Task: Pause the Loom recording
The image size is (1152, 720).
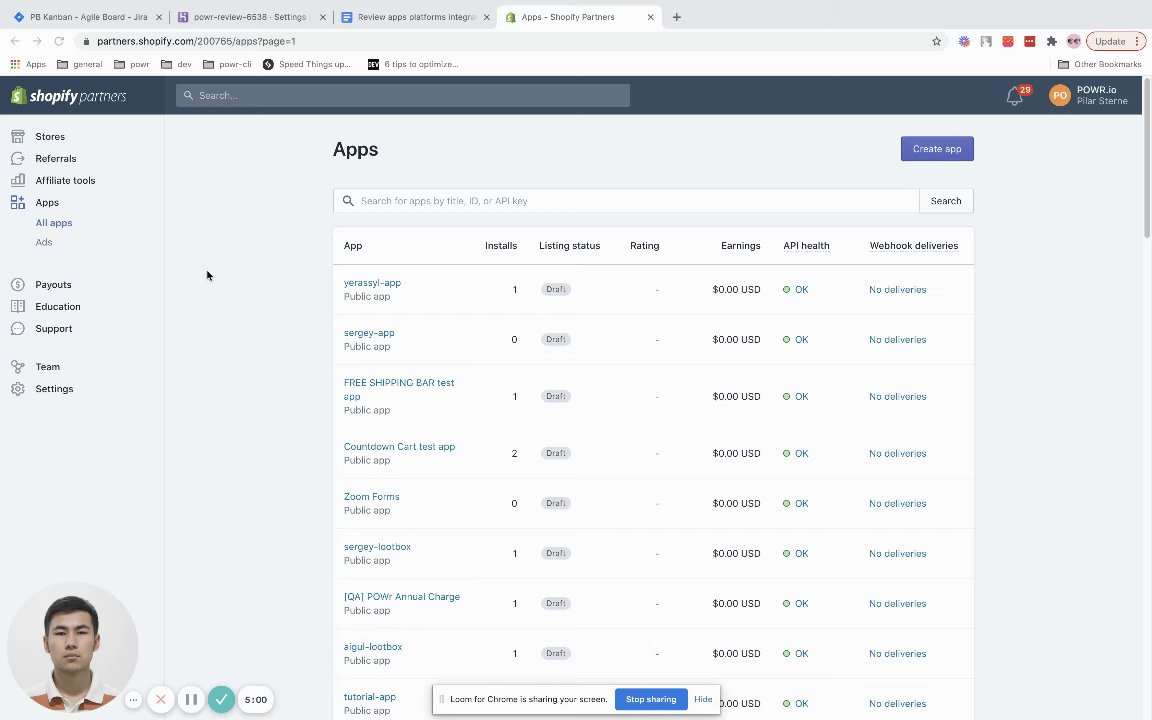Action: pyautogui.click(x=191, y=699)
